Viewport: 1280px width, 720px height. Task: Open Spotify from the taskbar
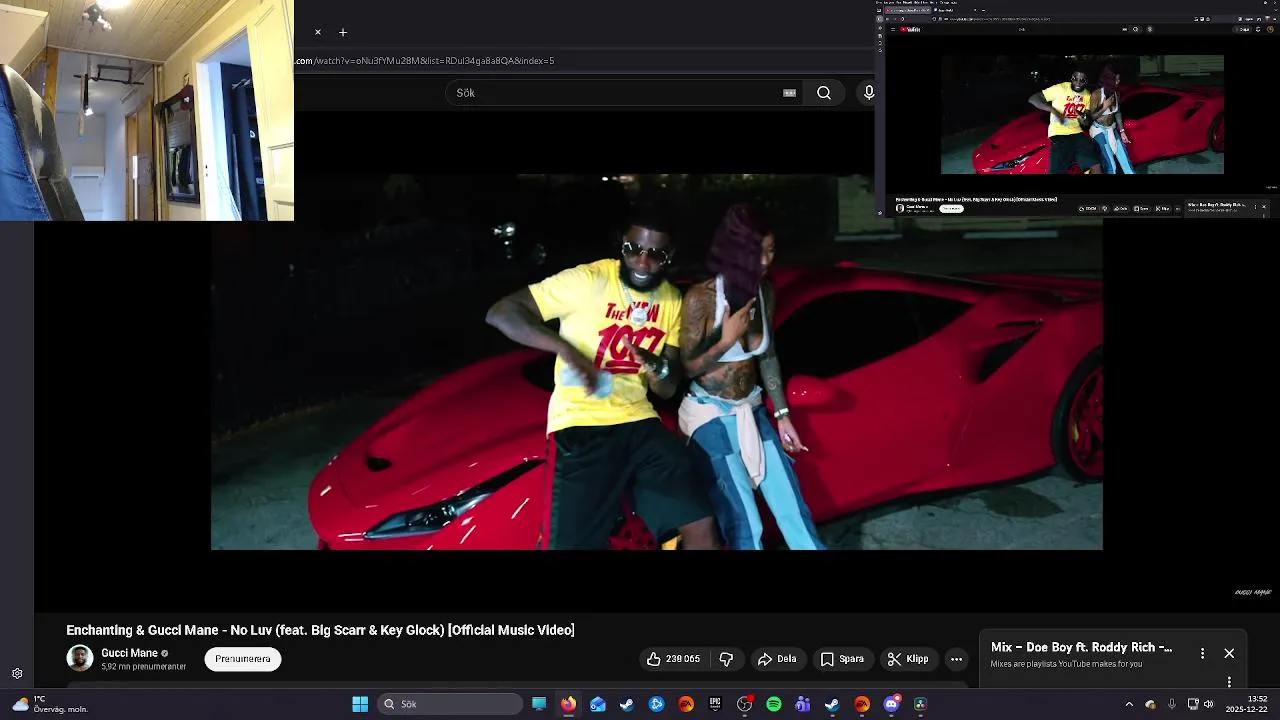(774, 704)
